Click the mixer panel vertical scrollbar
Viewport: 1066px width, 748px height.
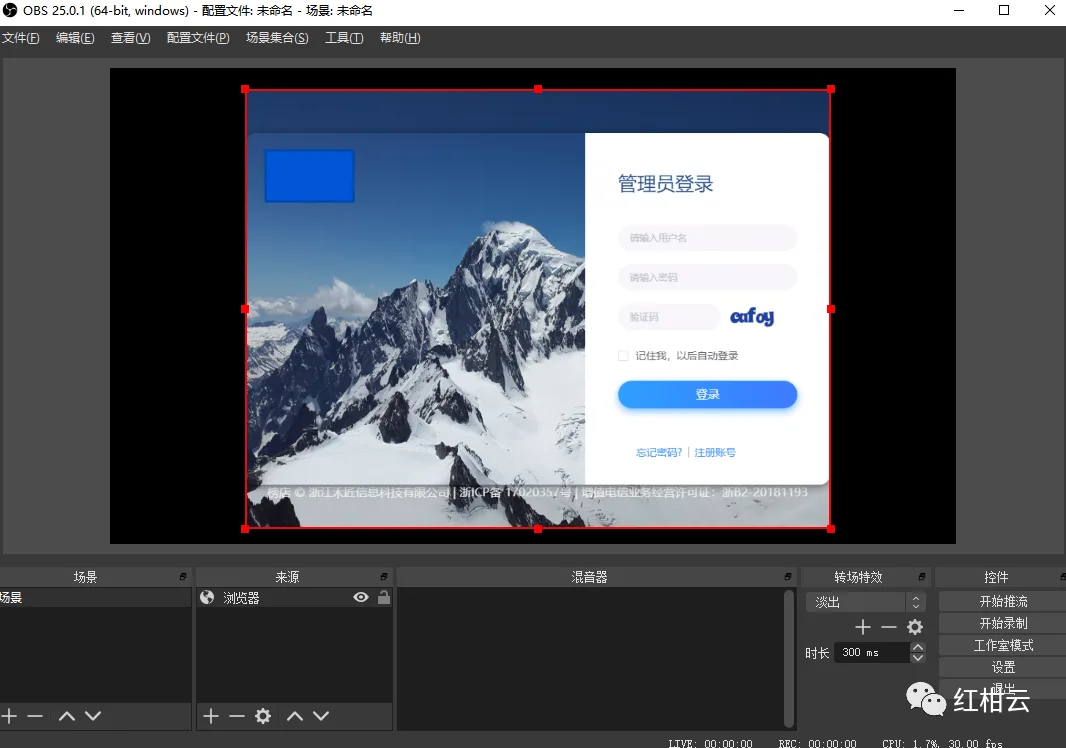(x=789, y=658)
